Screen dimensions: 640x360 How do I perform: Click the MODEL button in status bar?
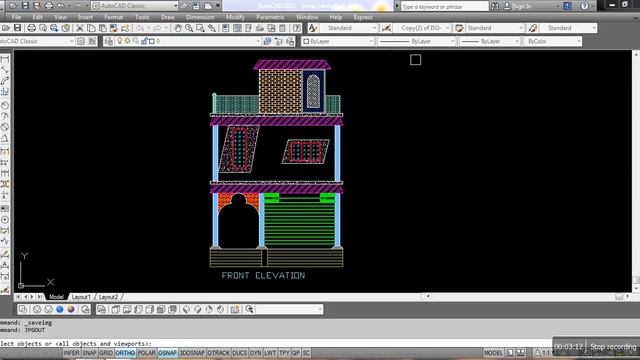tap(493, 353)
